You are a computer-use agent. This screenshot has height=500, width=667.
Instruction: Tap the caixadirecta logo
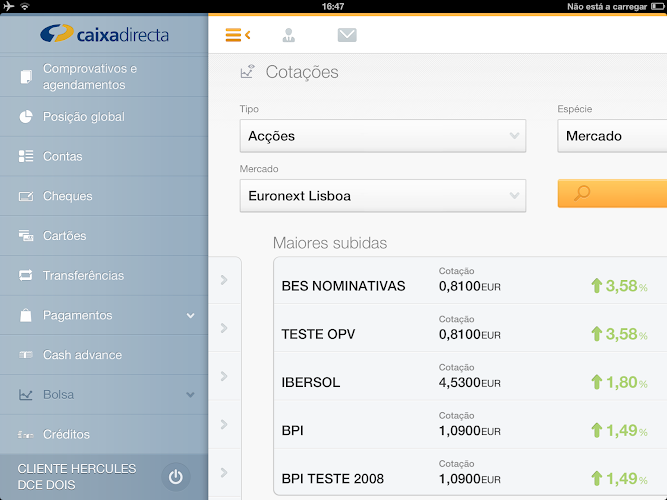pyautogui.click(x=104, y=34)
